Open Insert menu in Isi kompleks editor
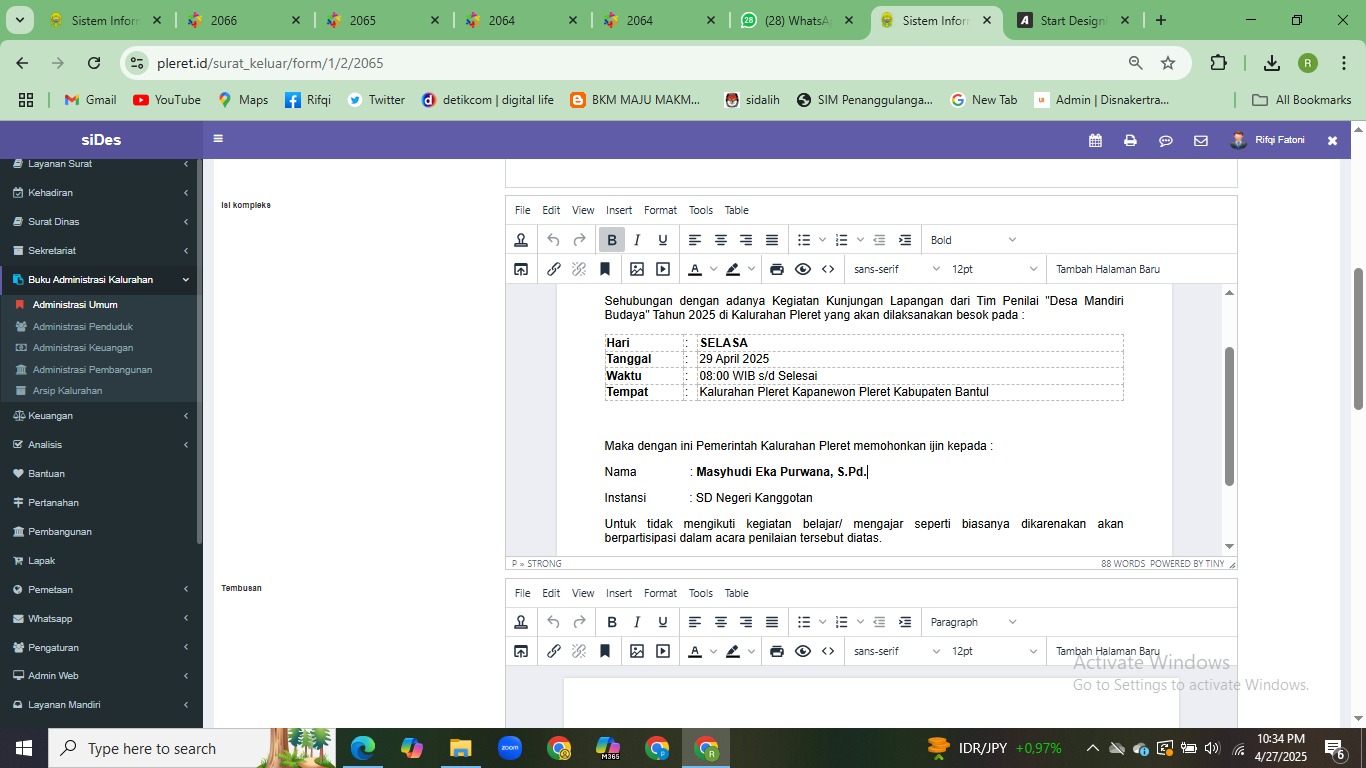This screenshot has height=768, width=1366. 619,210
